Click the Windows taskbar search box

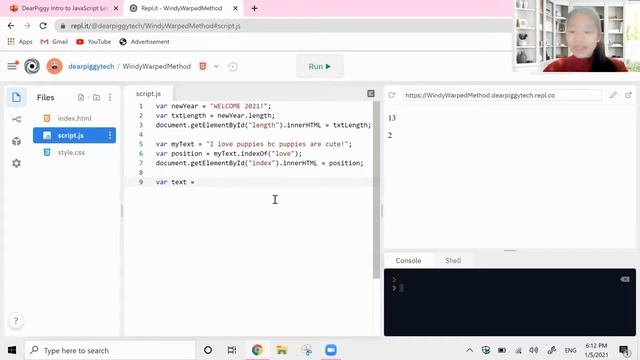click(110, 350)
